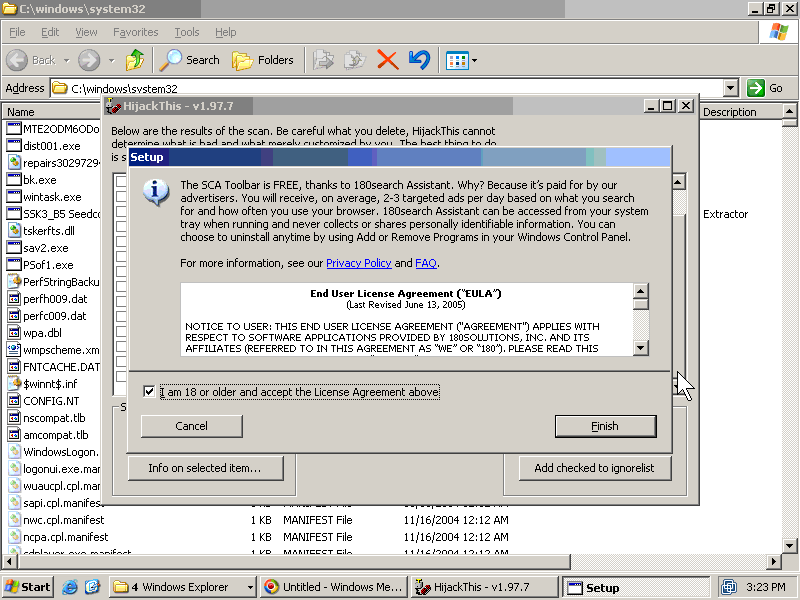
Task: Expand the Views dropdown arrow
Action: [x=474, y=61]
